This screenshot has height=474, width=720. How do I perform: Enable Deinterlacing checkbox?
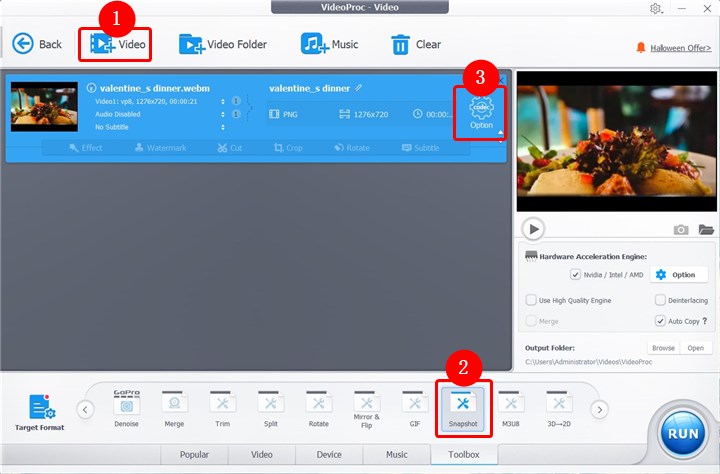(660, 300)
